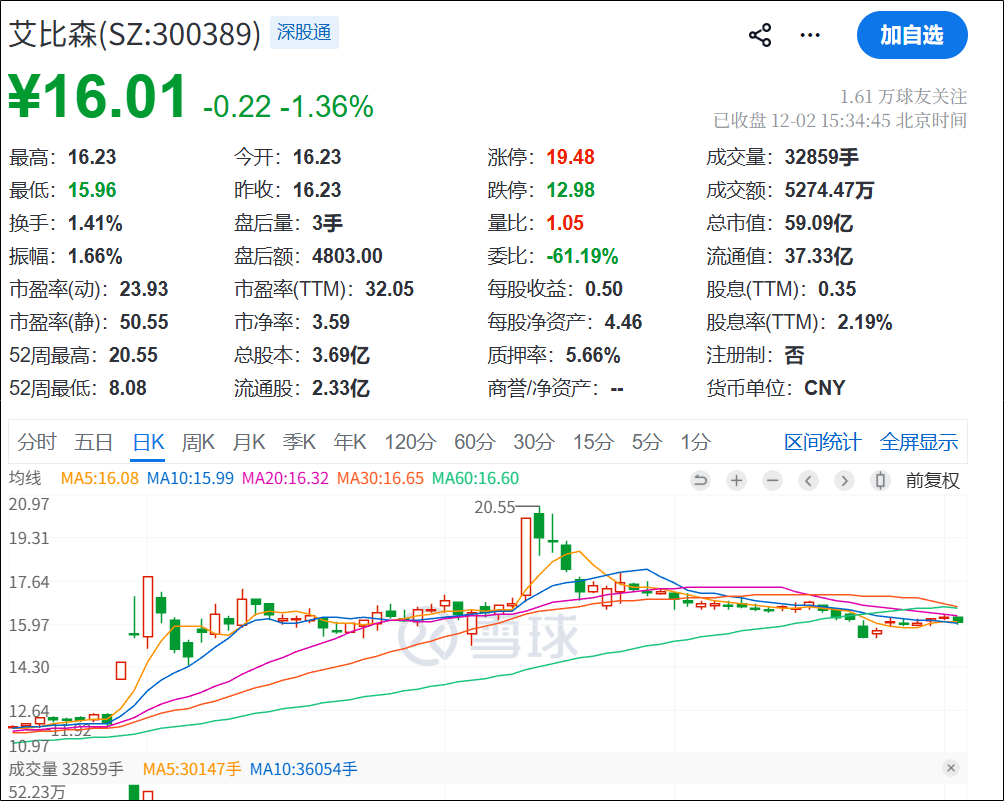Click MA60:16.60 indicator
This screenshot has width=1004, height=801.
(x=475, y=478)
